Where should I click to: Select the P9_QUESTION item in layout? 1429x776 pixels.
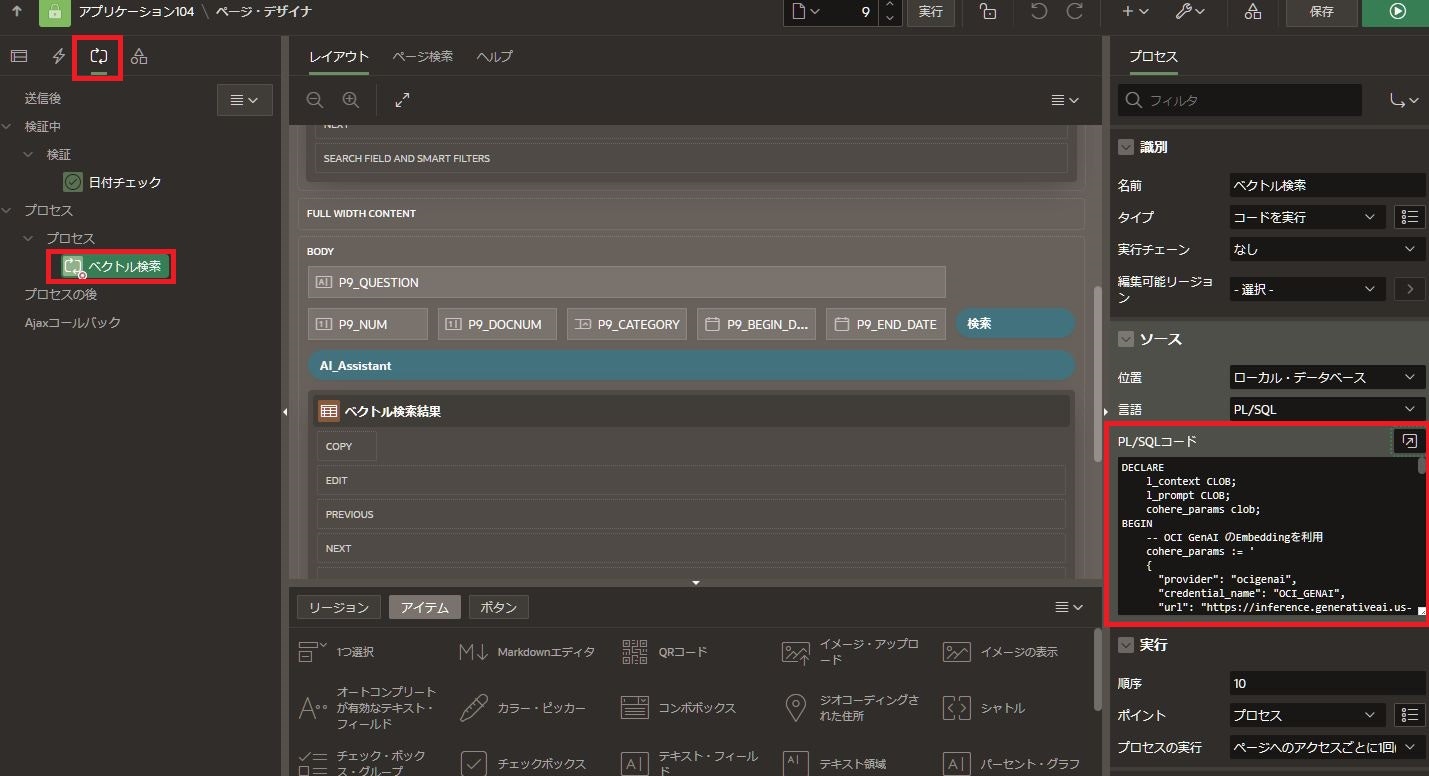(627, 282)
